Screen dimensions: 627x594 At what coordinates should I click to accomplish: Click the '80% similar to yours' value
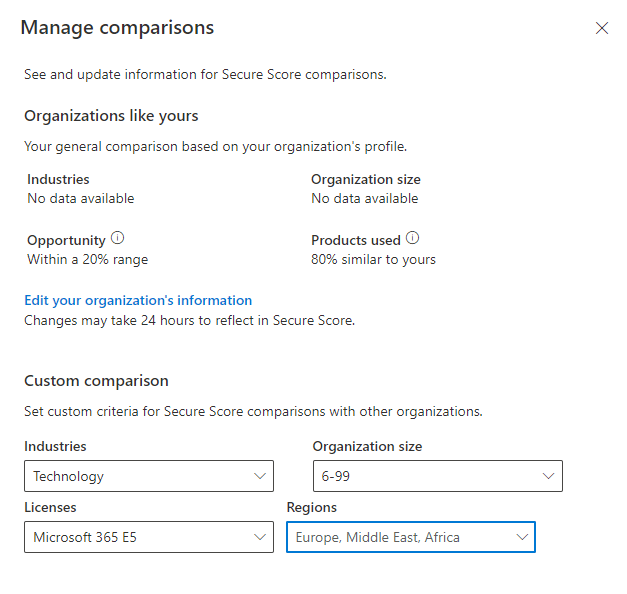[373, 259]
